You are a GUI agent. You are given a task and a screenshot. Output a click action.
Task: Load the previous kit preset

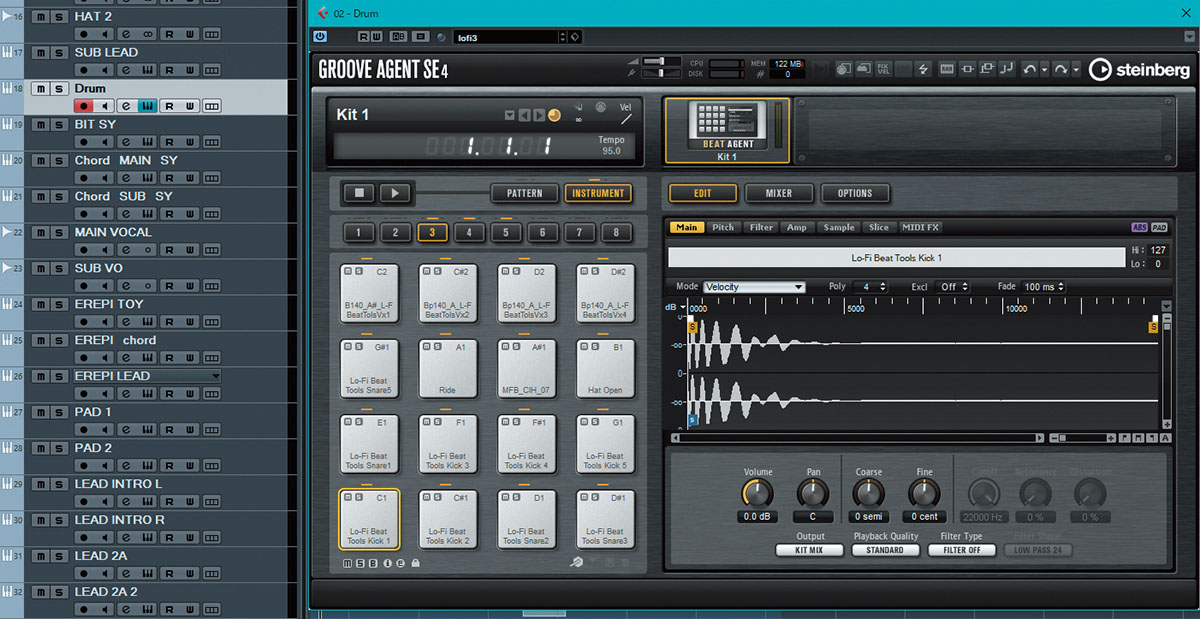[x=525, y=115]
